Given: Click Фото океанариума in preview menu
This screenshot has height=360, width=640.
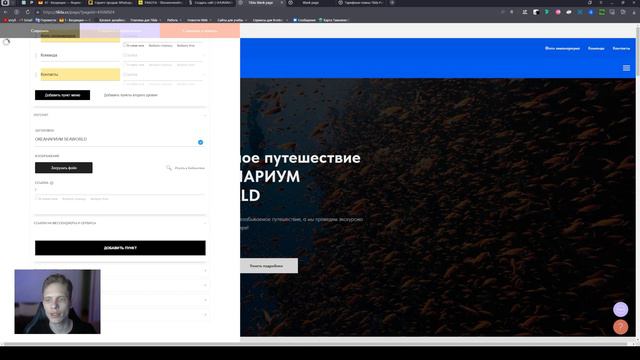Looking at the screenshot, I should [562, 48].
